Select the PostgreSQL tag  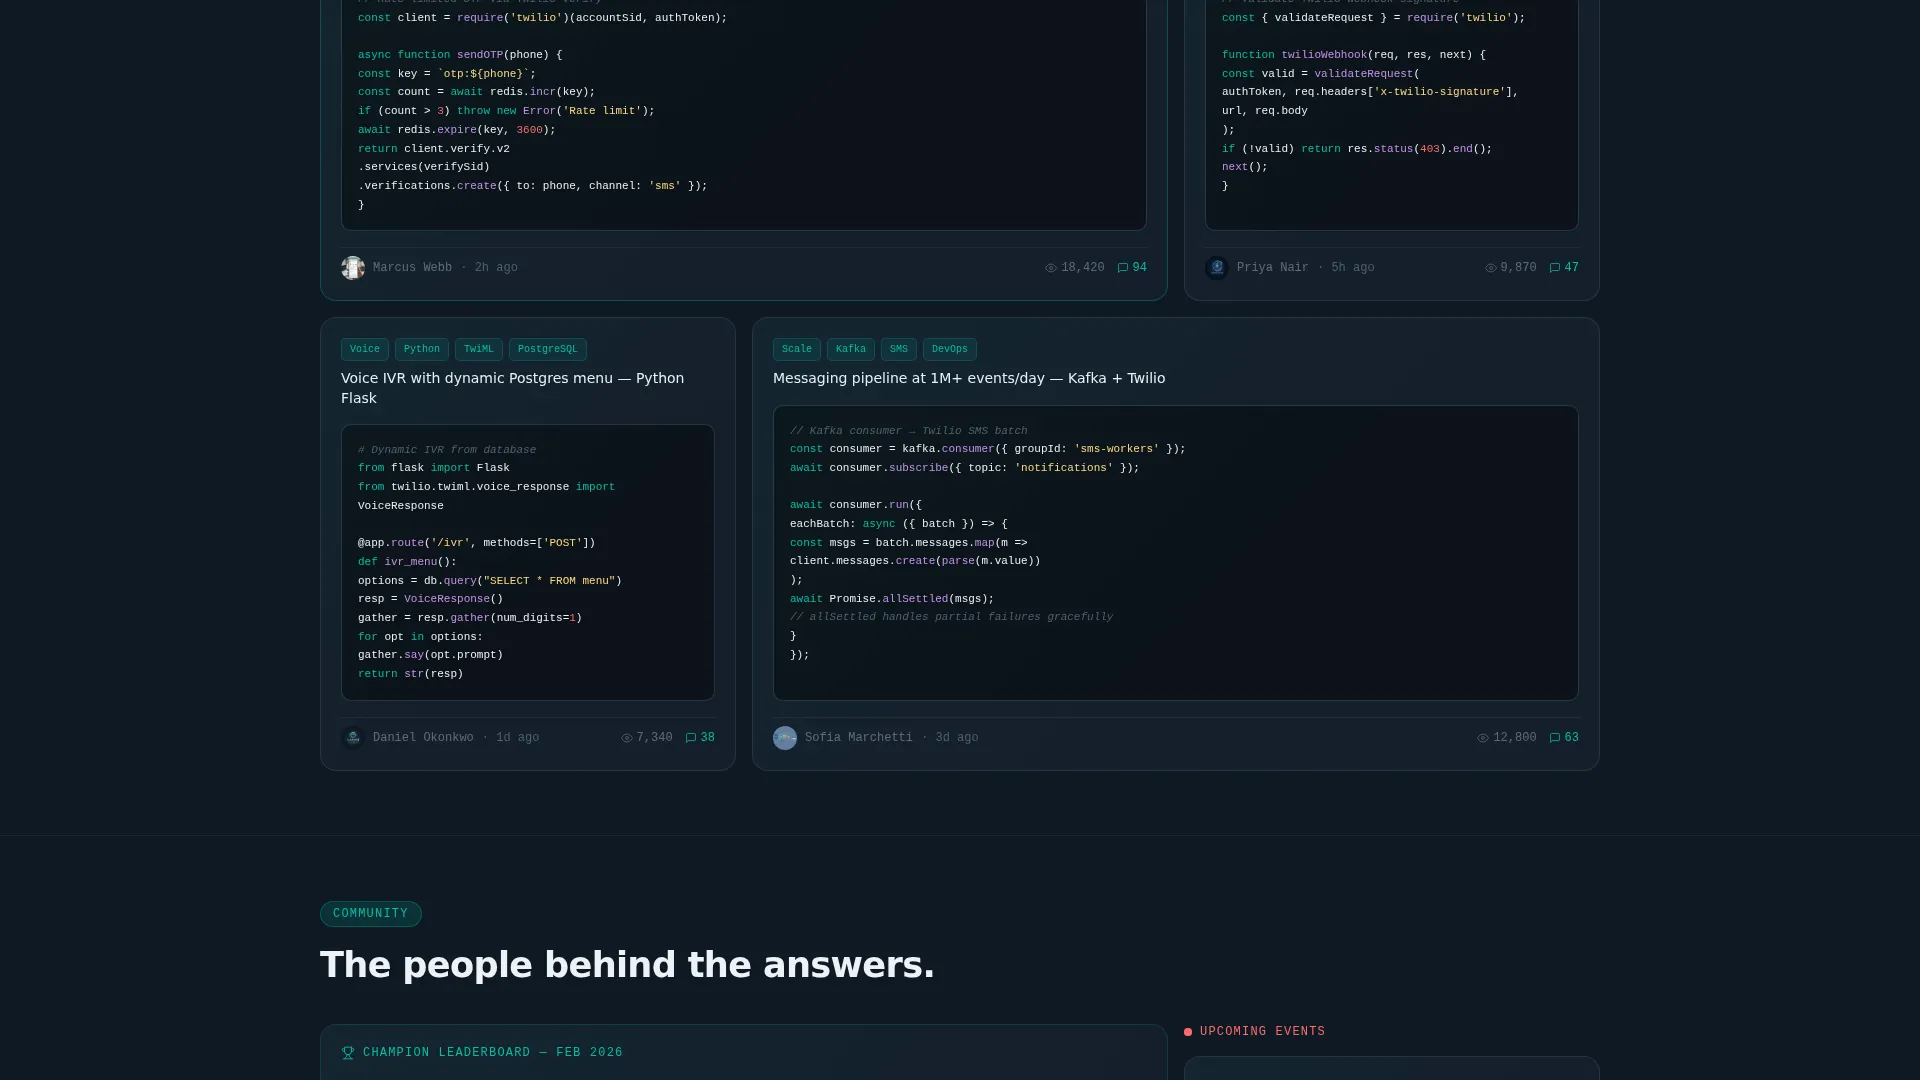548,349
